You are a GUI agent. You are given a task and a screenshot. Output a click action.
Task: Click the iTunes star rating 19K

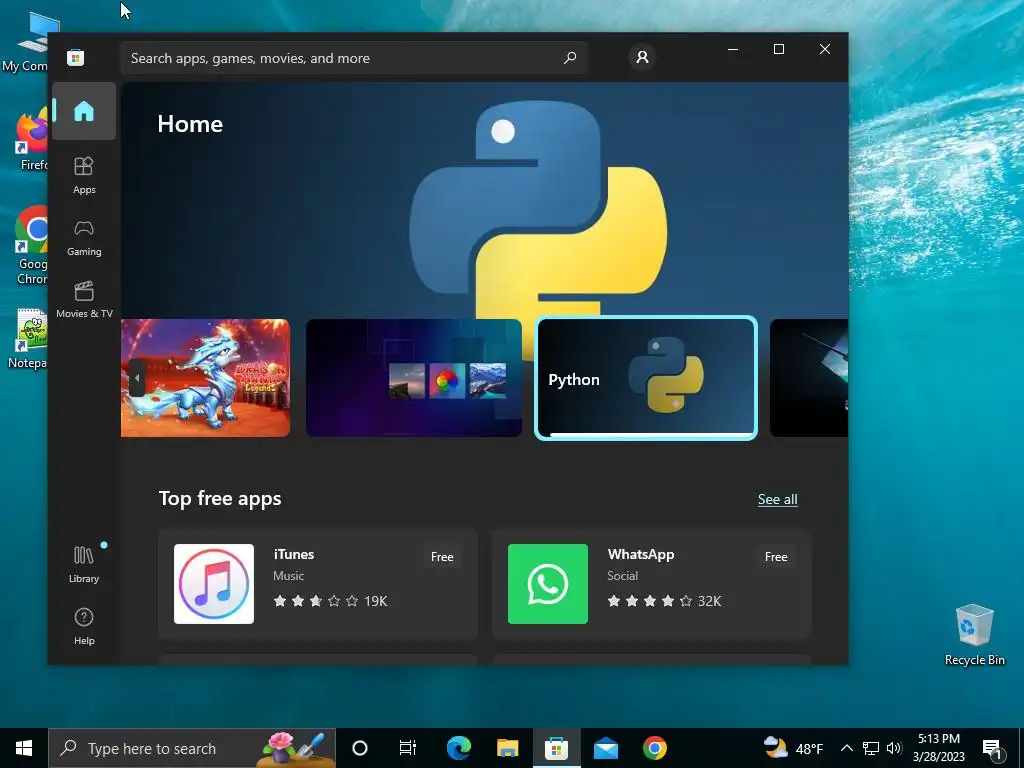click(x=330, y=601)
